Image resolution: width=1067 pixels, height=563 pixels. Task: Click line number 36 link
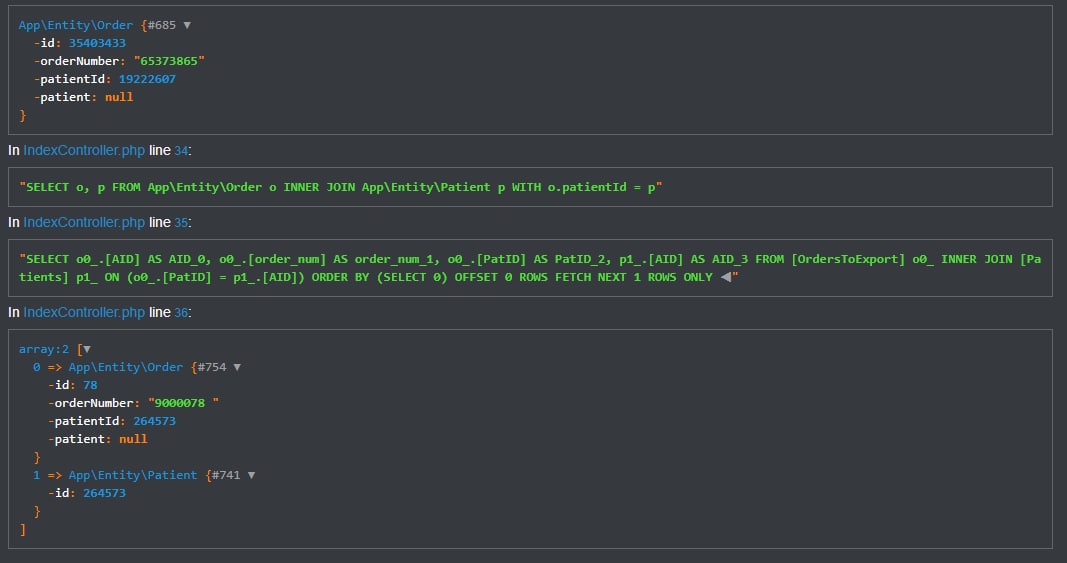pyautogui.click(x=181, y=312)
